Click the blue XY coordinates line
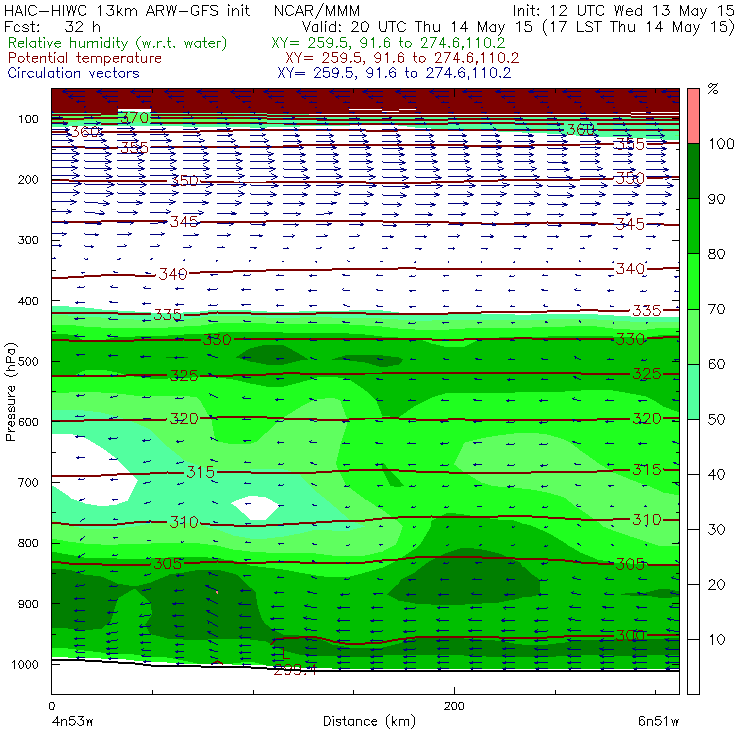This screenshot has width=740, height=740. click(x=394, y=73)
